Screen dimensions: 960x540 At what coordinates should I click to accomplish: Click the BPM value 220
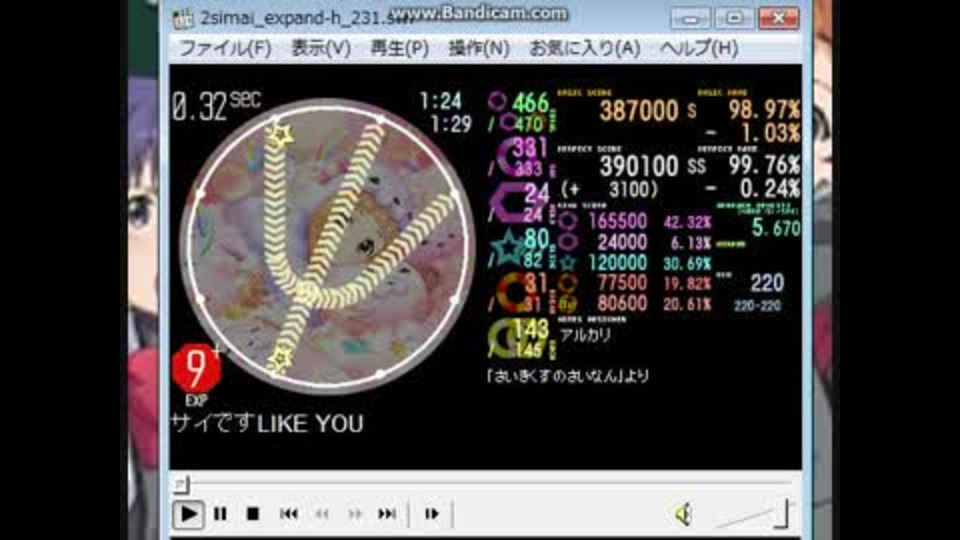(767, 283)
